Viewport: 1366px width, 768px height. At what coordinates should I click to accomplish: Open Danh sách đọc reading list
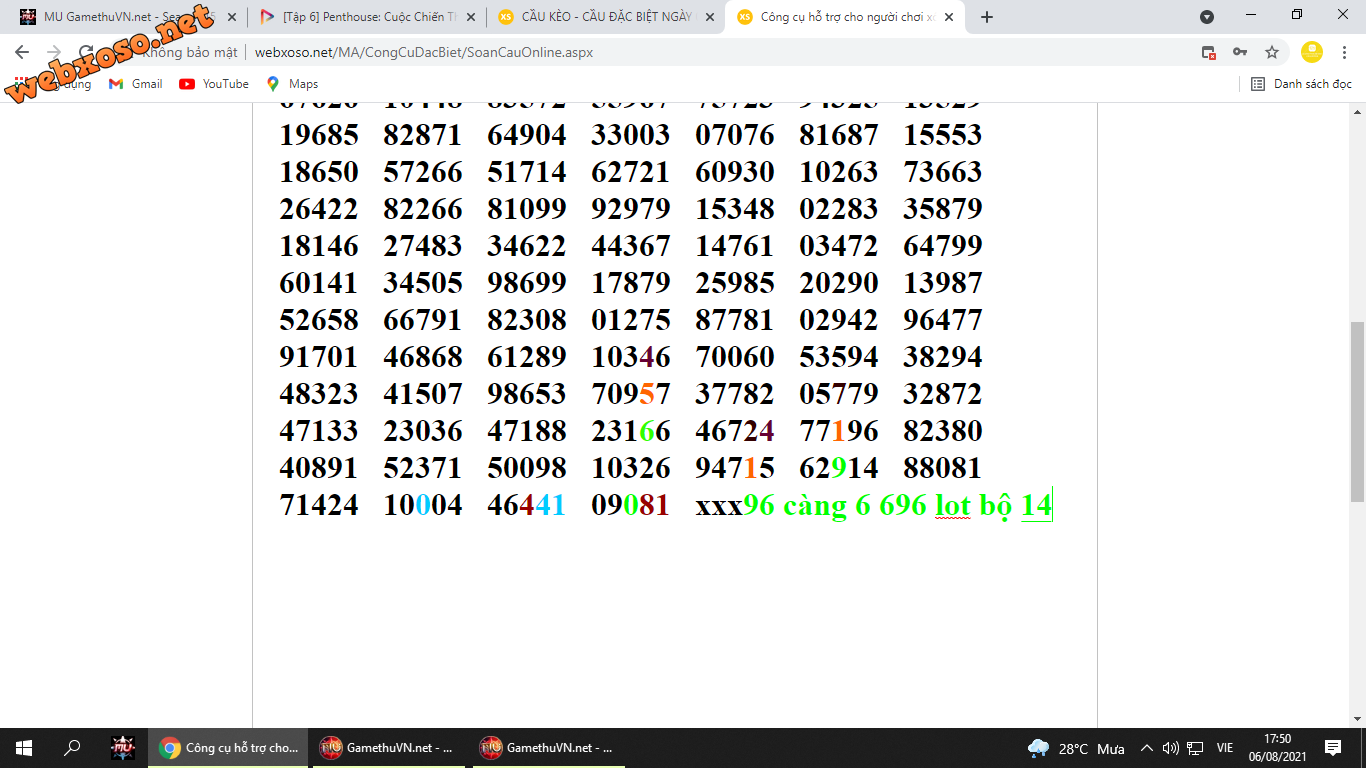click(x=1302, y=84)
